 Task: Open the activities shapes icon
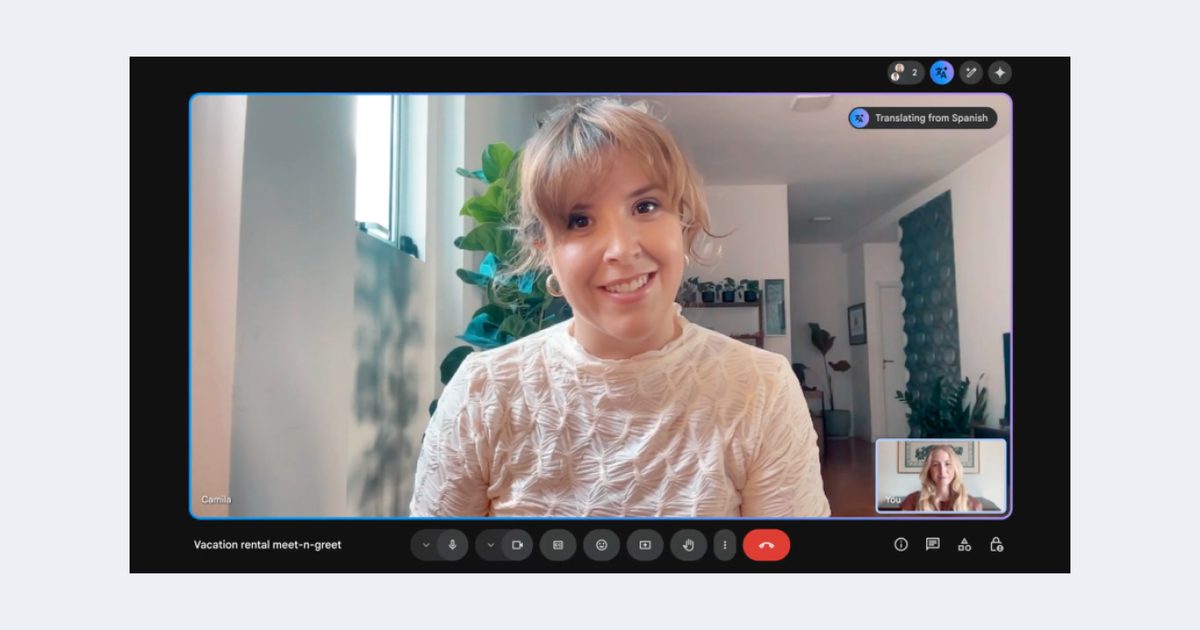(965, 545)
